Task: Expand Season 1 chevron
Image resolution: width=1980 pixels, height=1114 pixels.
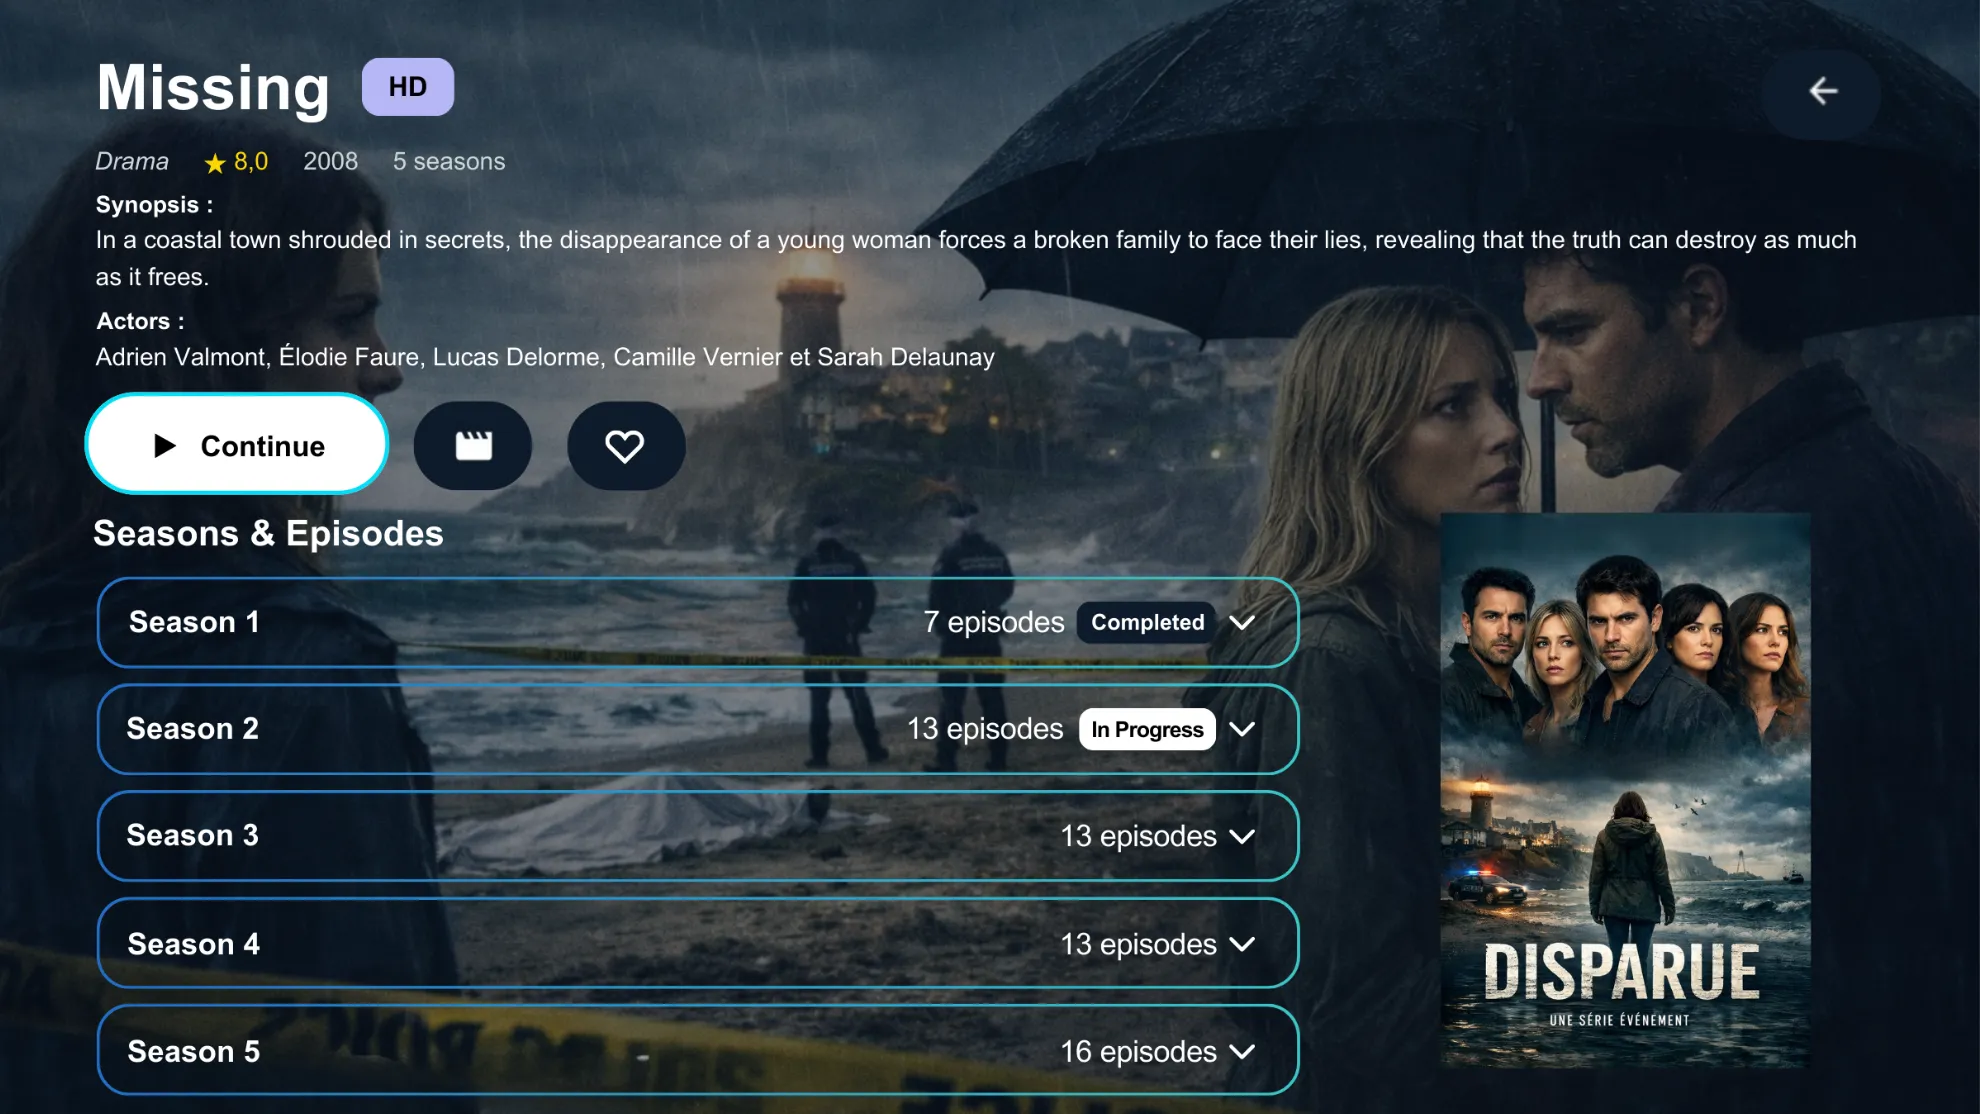Action: [x=1242, y=622]
